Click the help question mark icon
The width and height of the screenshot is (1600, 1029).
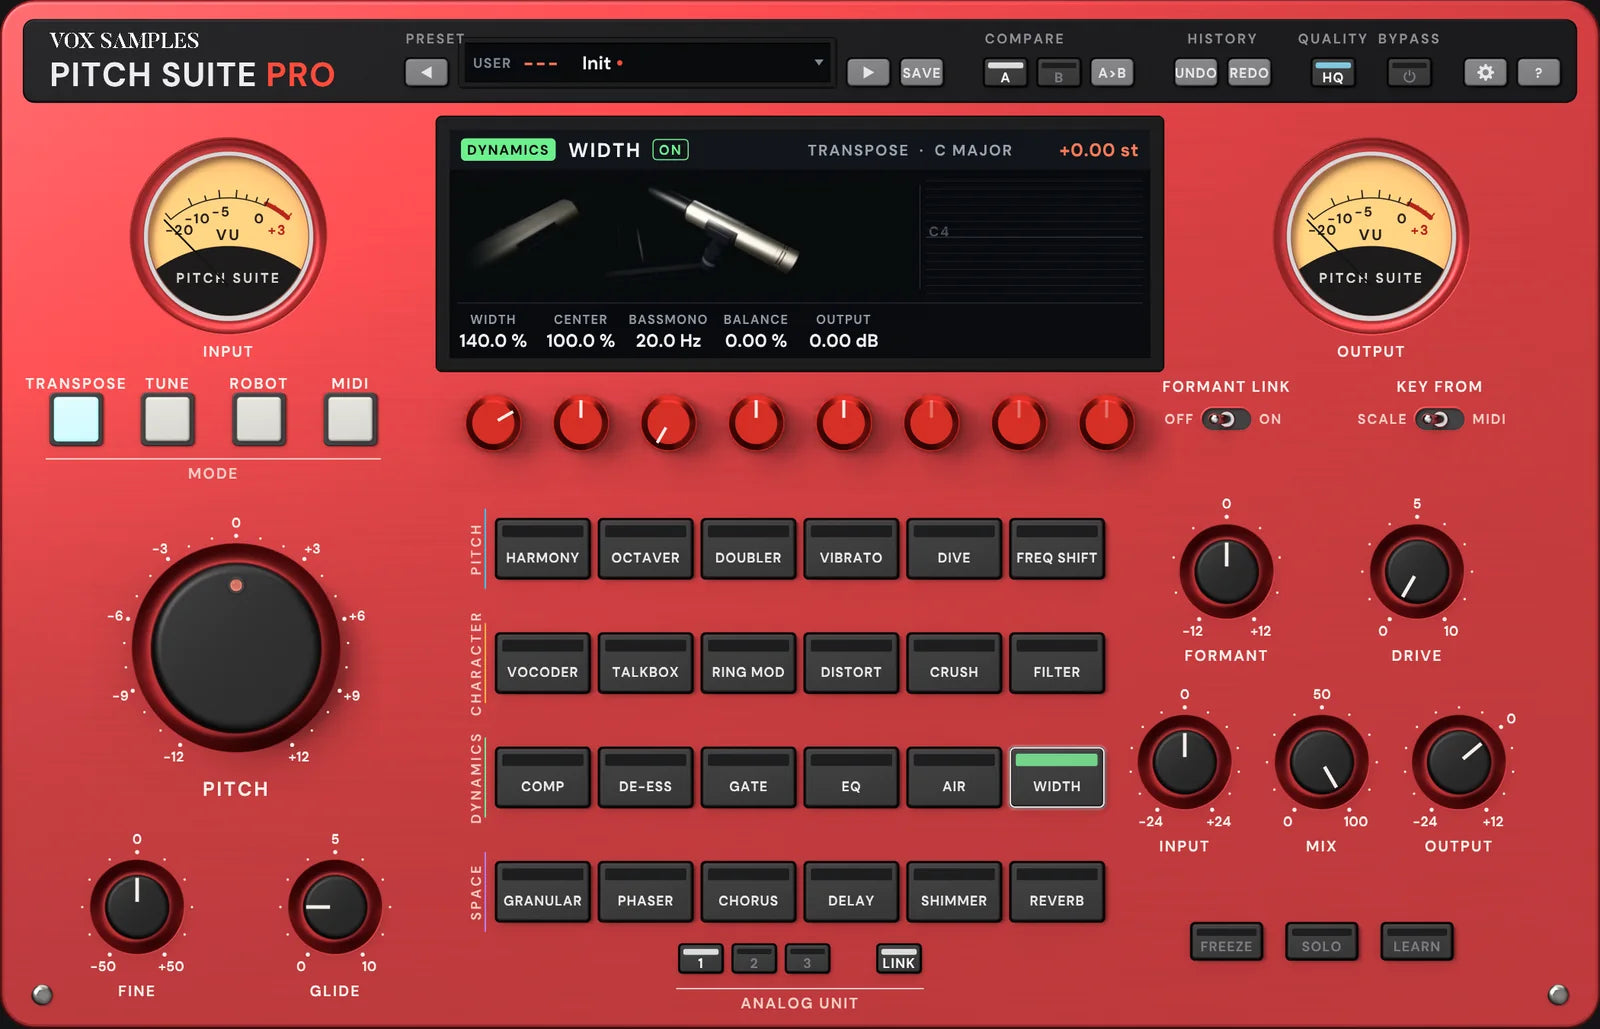click(1538, 73)
